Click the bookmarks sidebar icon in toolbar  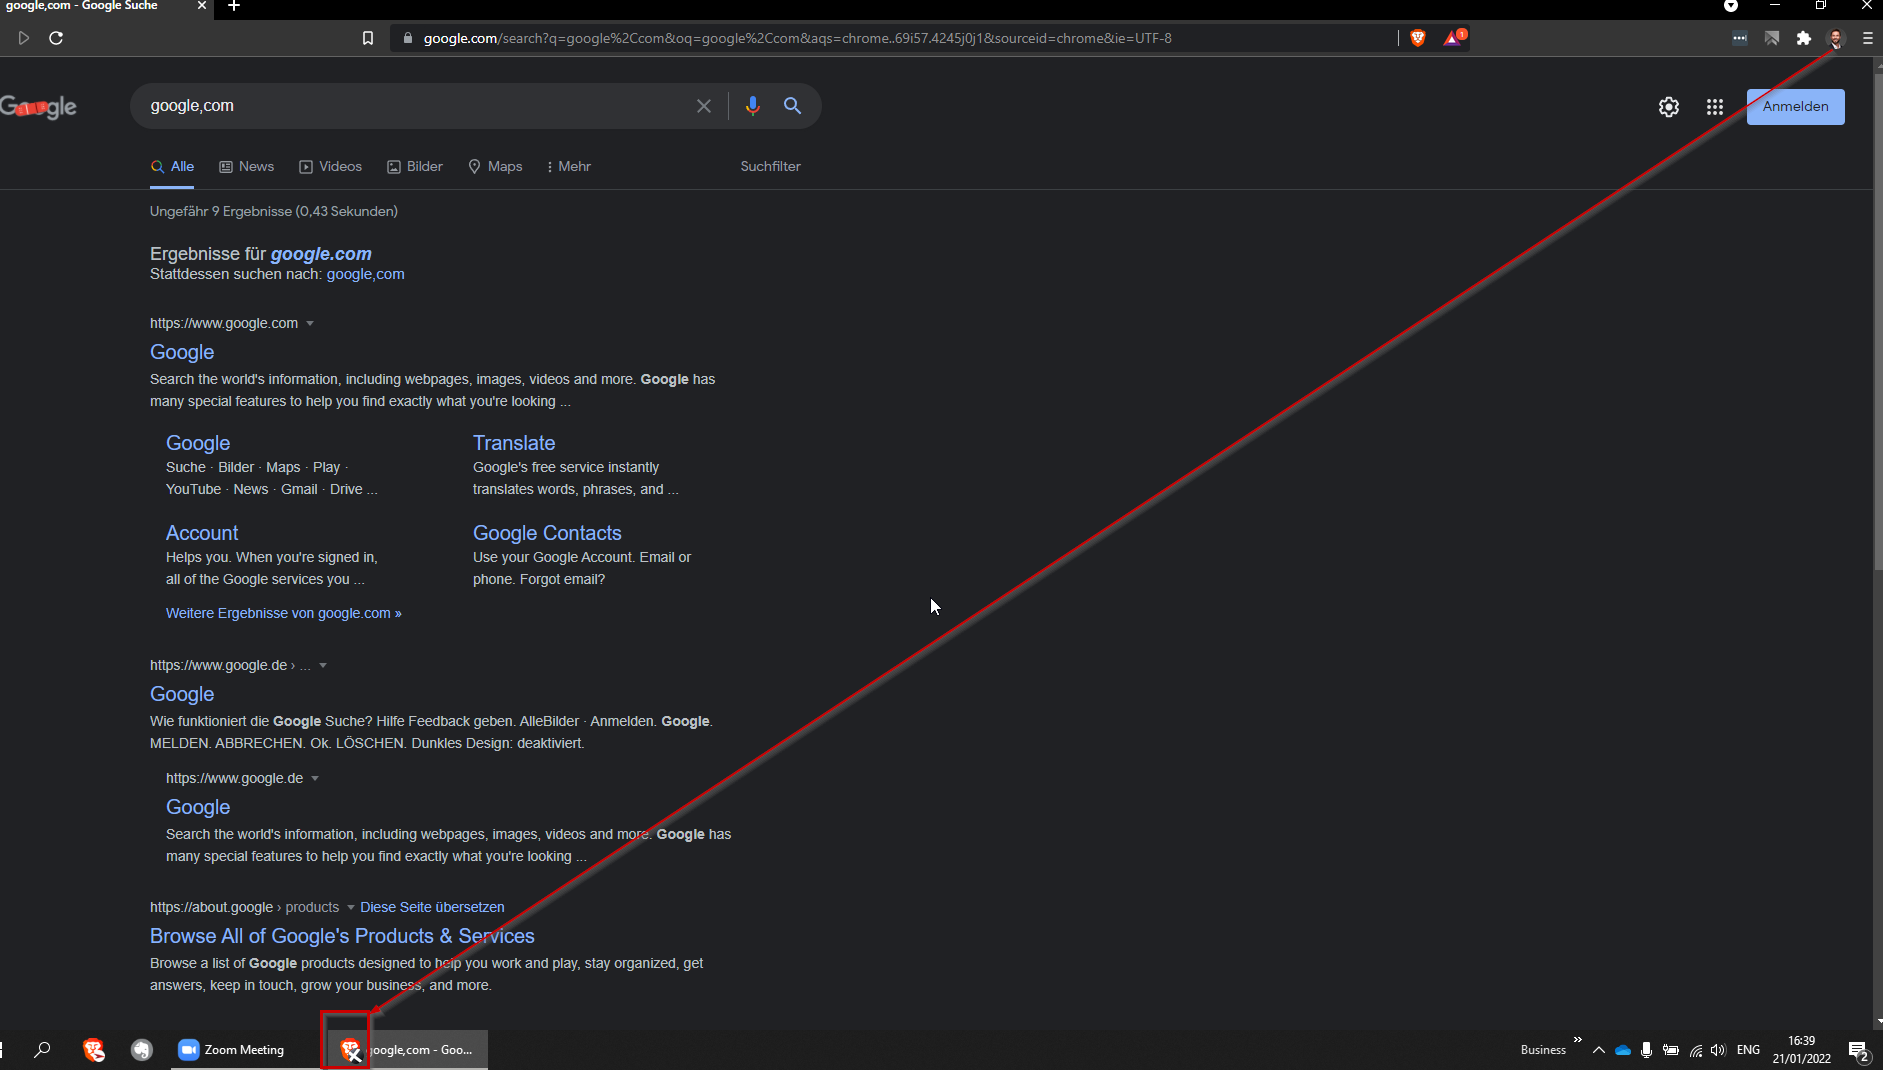click(367, 38)
